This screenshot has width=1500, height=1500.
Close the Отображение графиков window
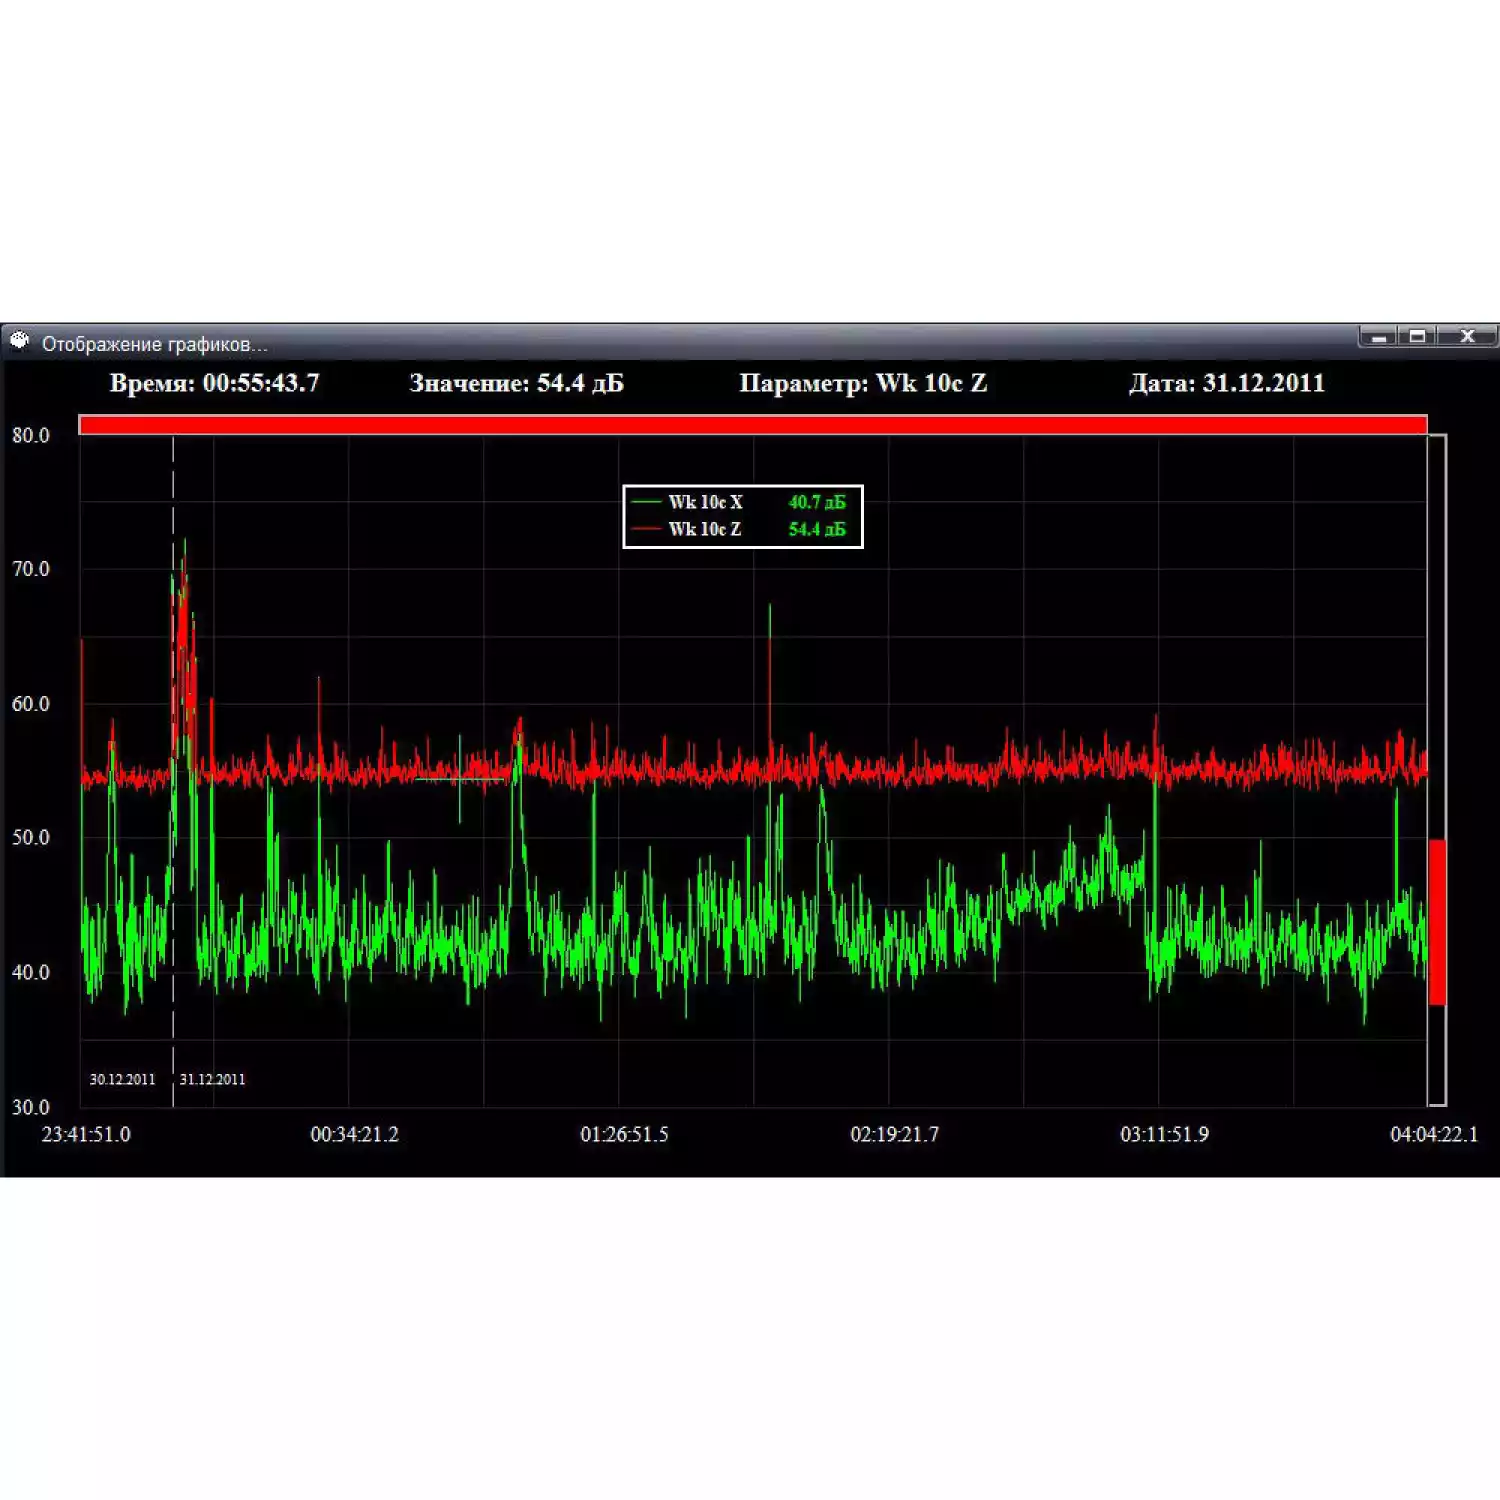[x=1467, y=337]
